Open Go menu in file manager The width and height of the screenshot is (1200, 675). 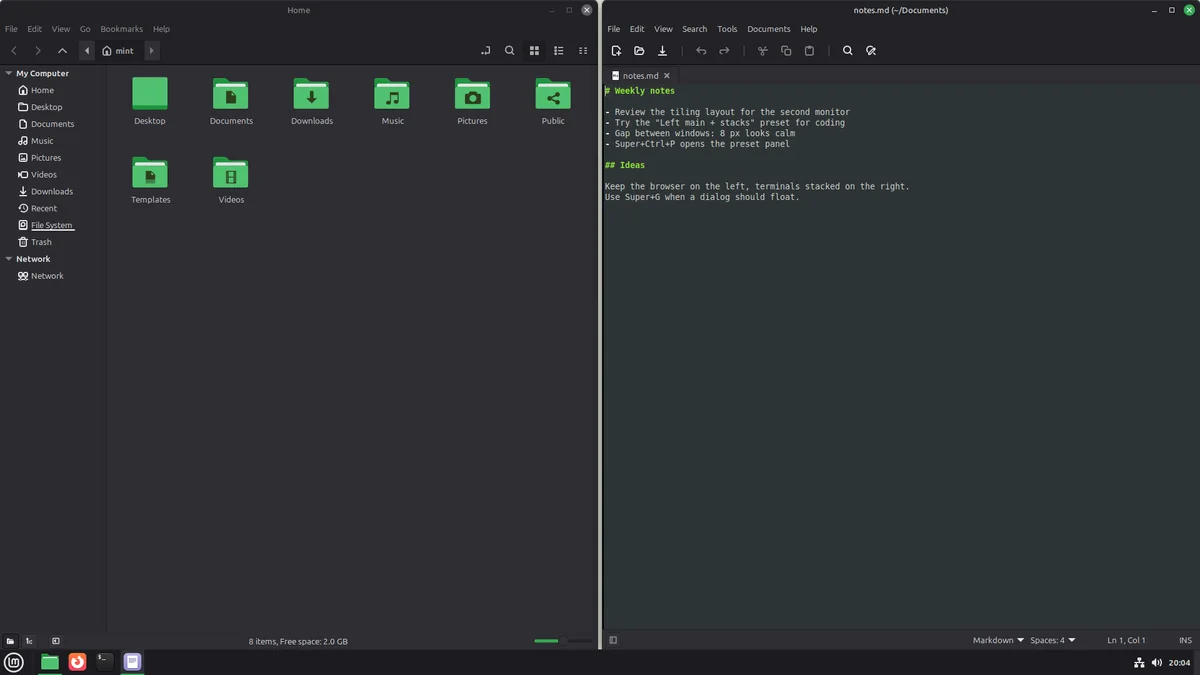[x=85, y=29]
